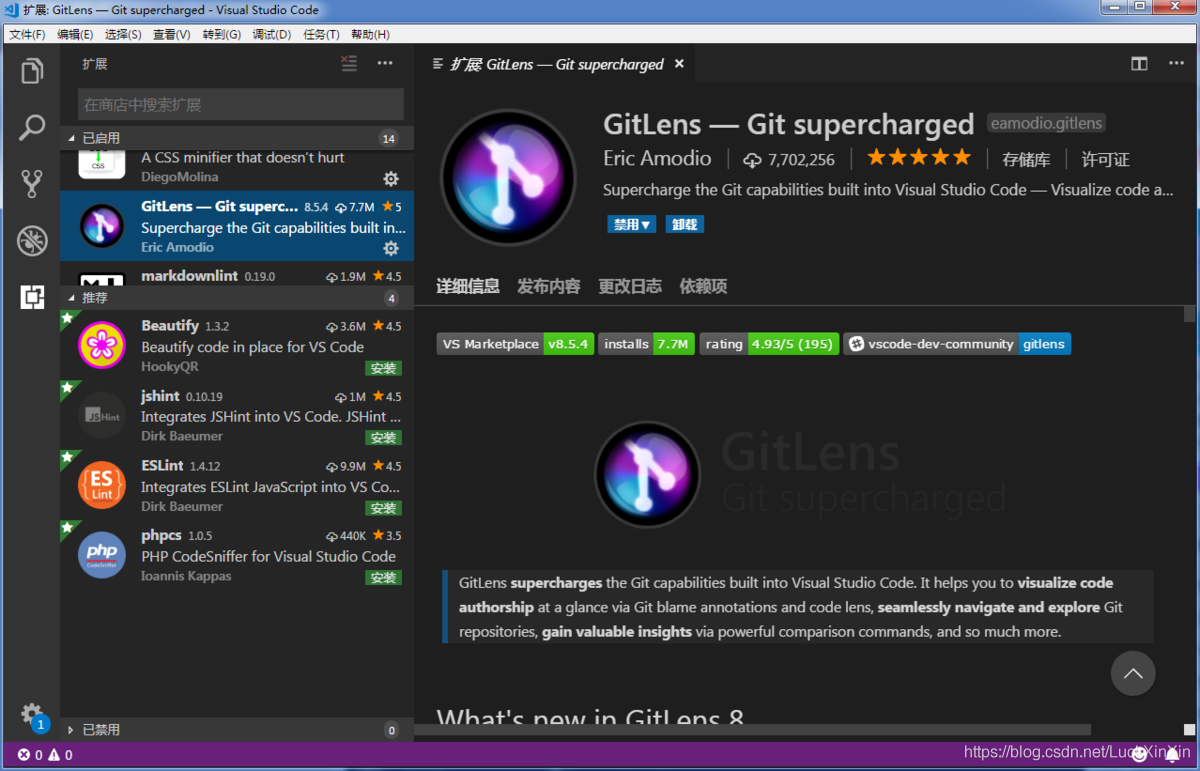Click the 卸载 uninstall button

pyautogui.click(x=685, y=224)
